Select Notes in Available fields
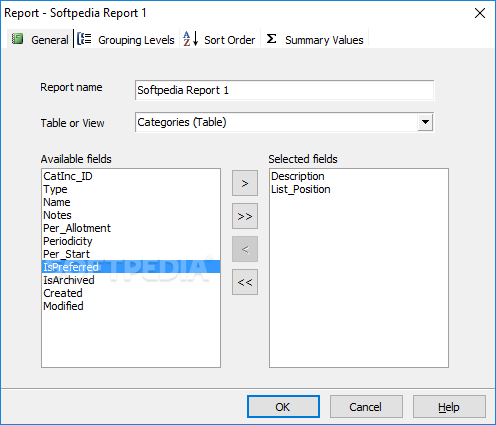Image resolution: width=496 pixels, height=425 pixels. (x=131, y=215)
